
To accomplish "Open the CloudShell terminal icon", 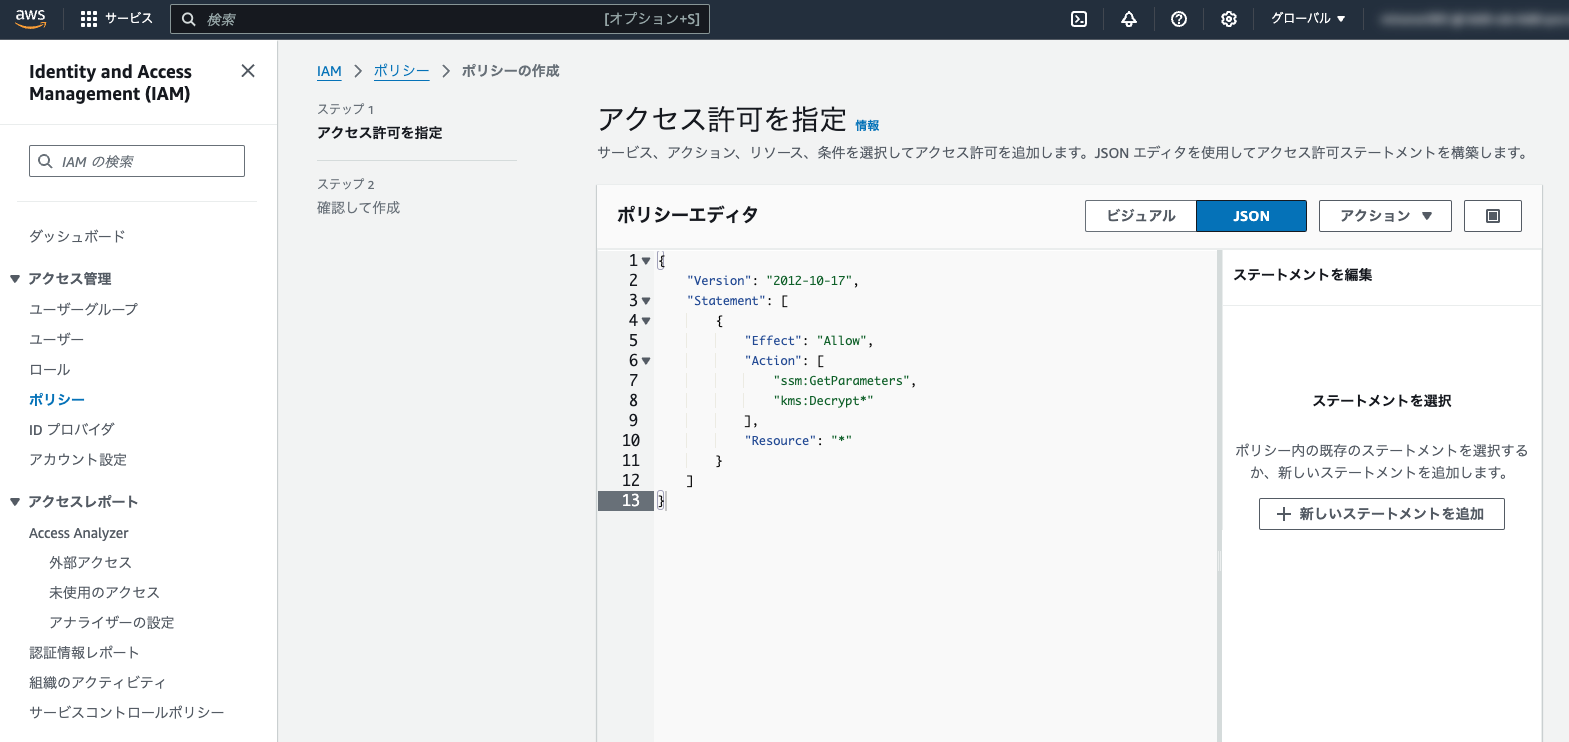I will click(1079, 19).
